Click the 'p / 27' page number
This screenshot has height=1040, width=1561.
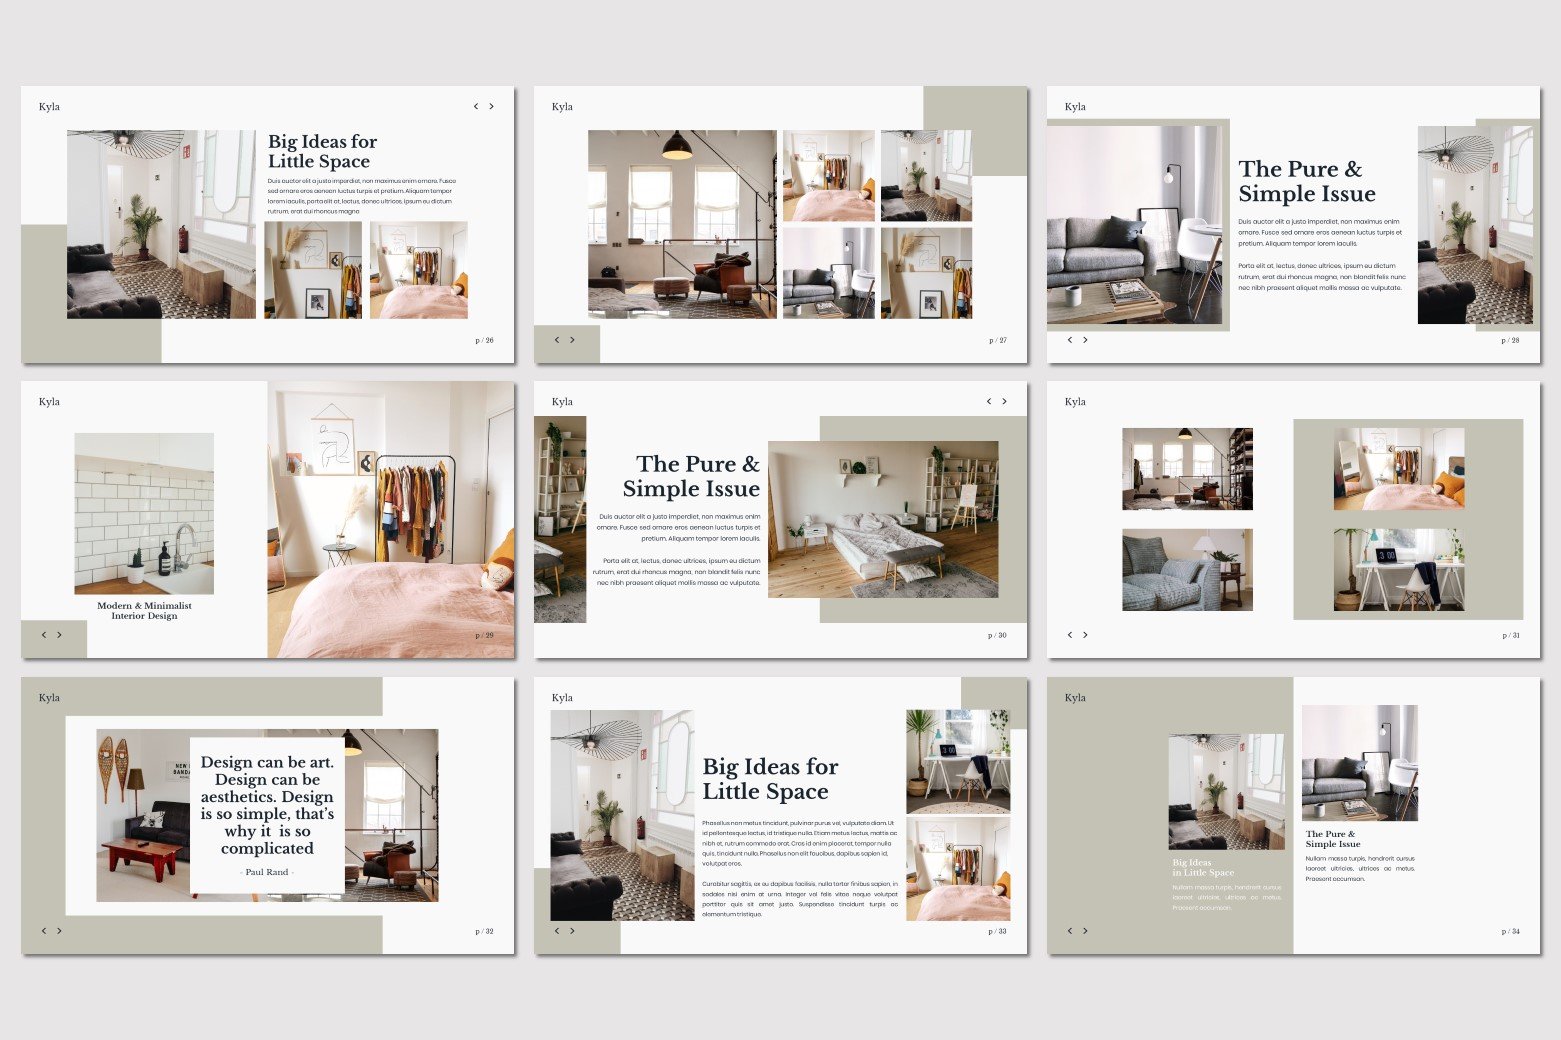[998, 340]
